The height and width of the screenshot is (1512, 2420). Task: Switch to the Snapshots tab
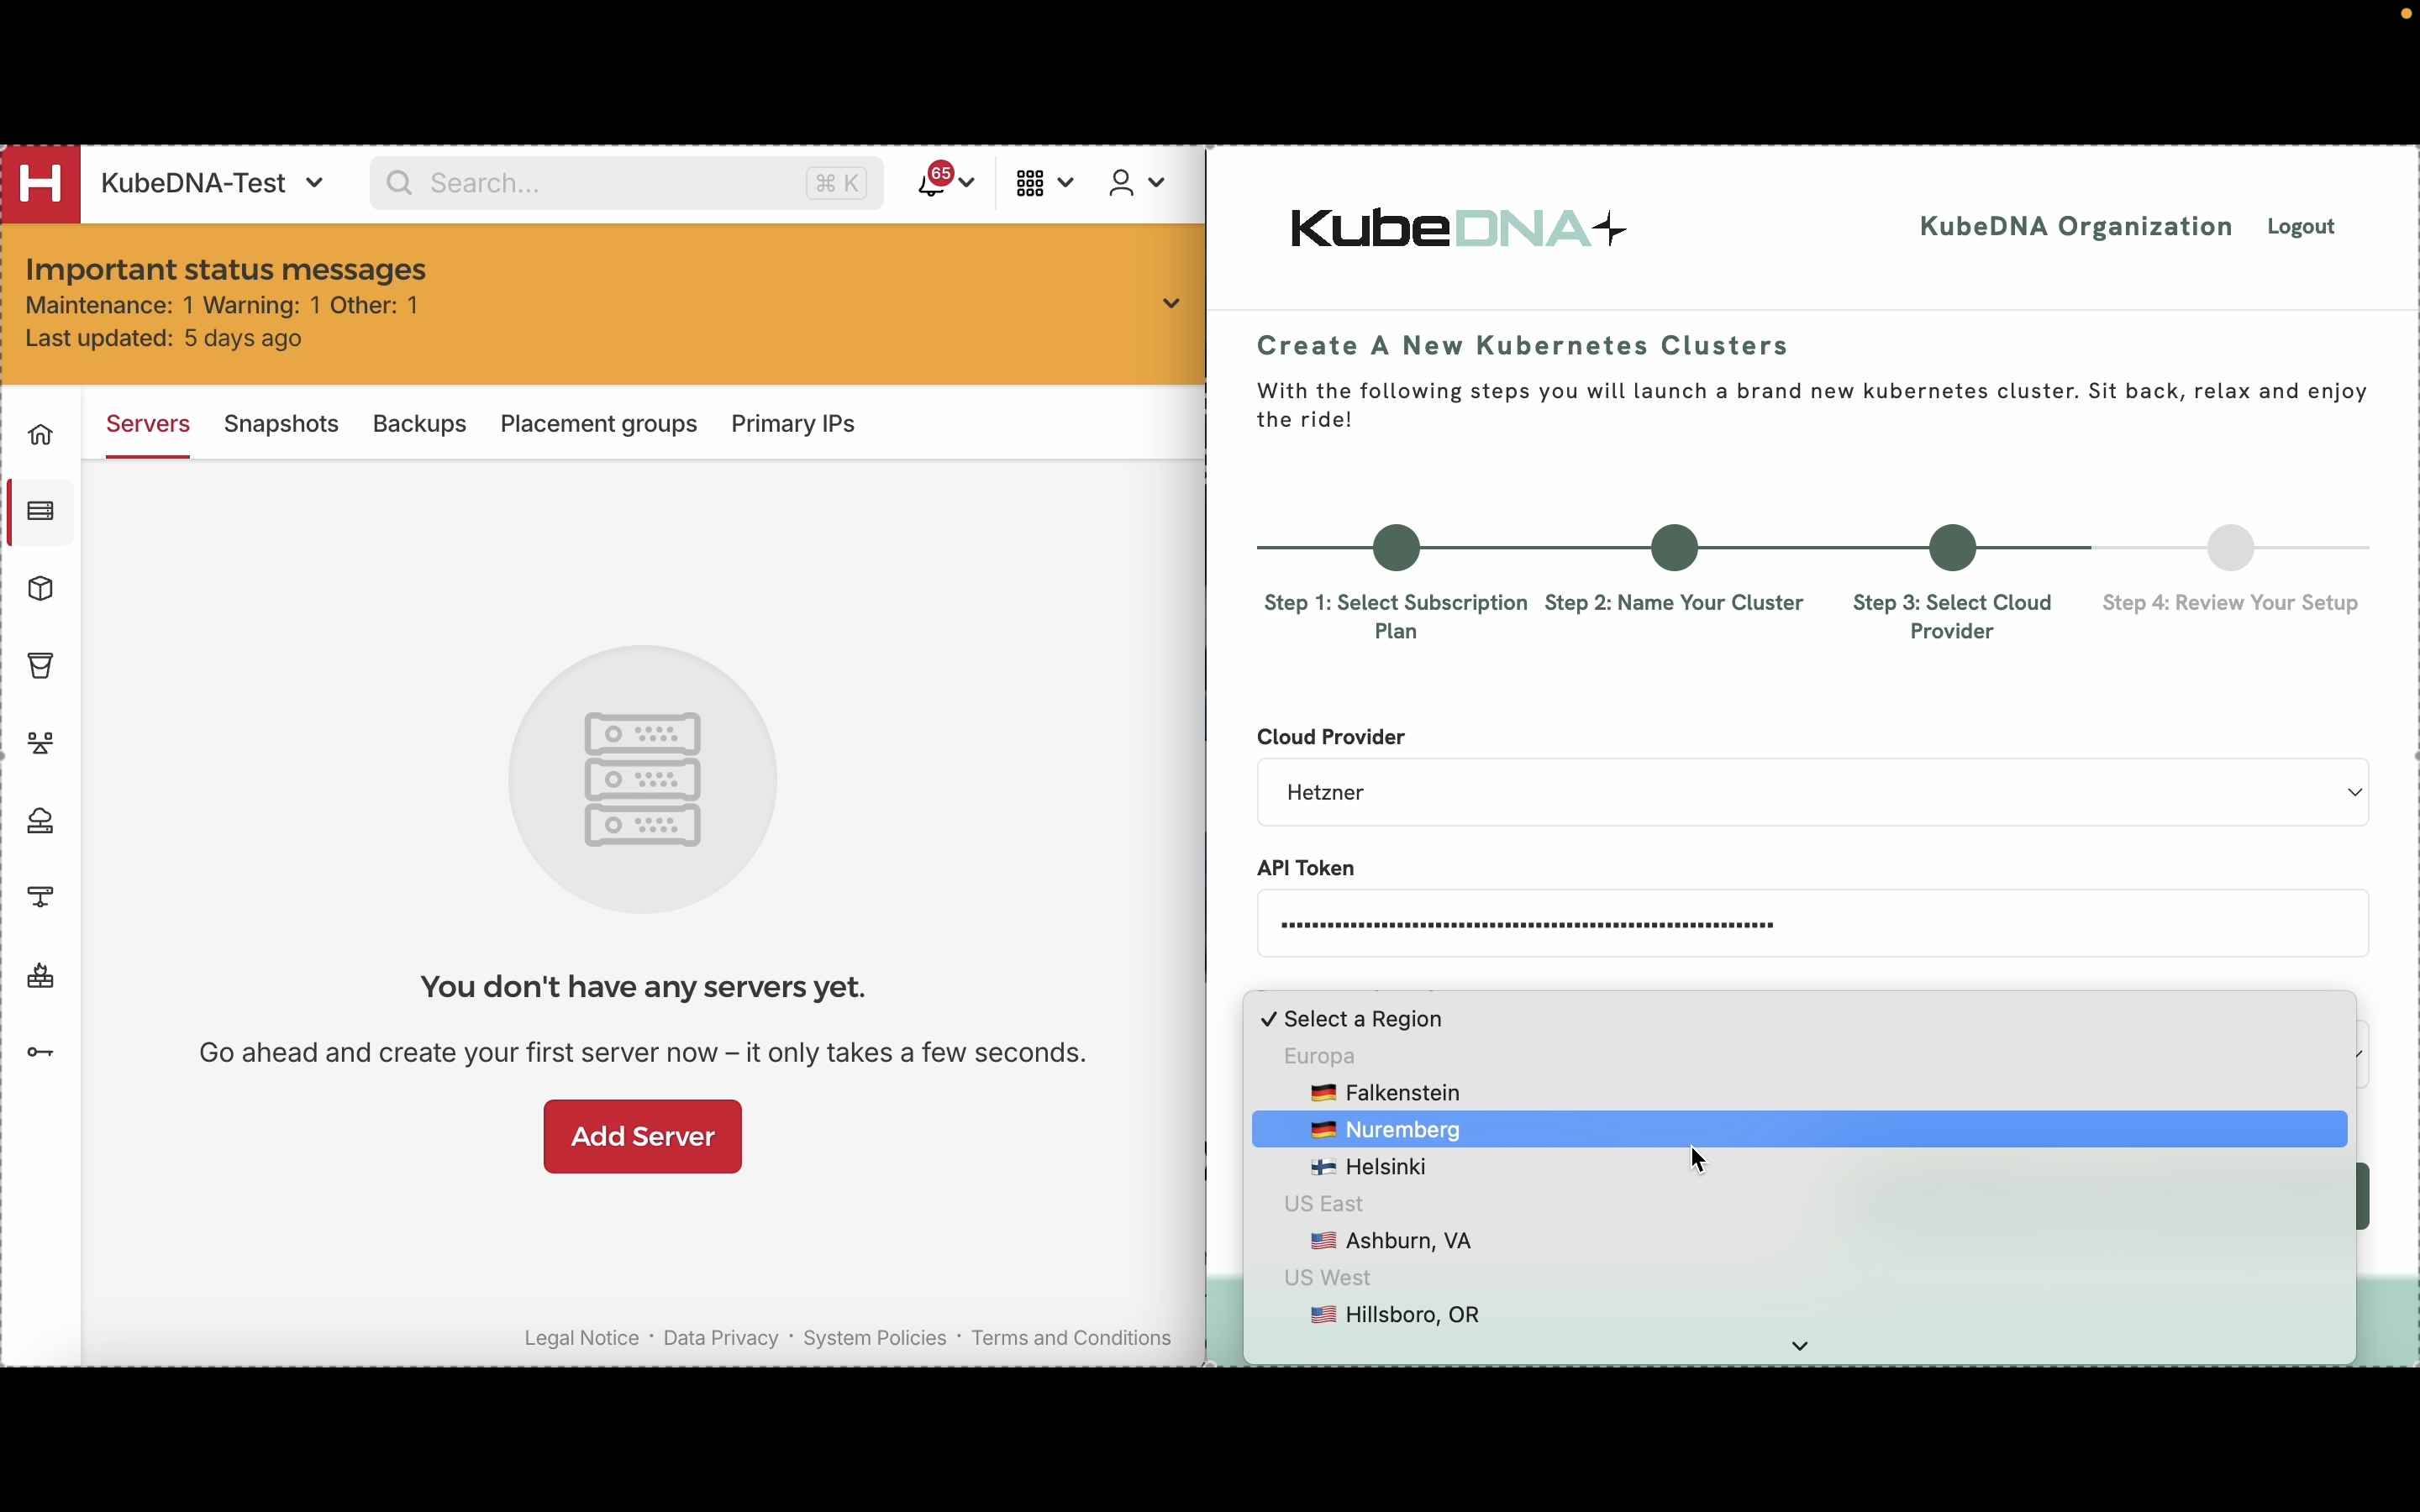[x=281, y=425]
